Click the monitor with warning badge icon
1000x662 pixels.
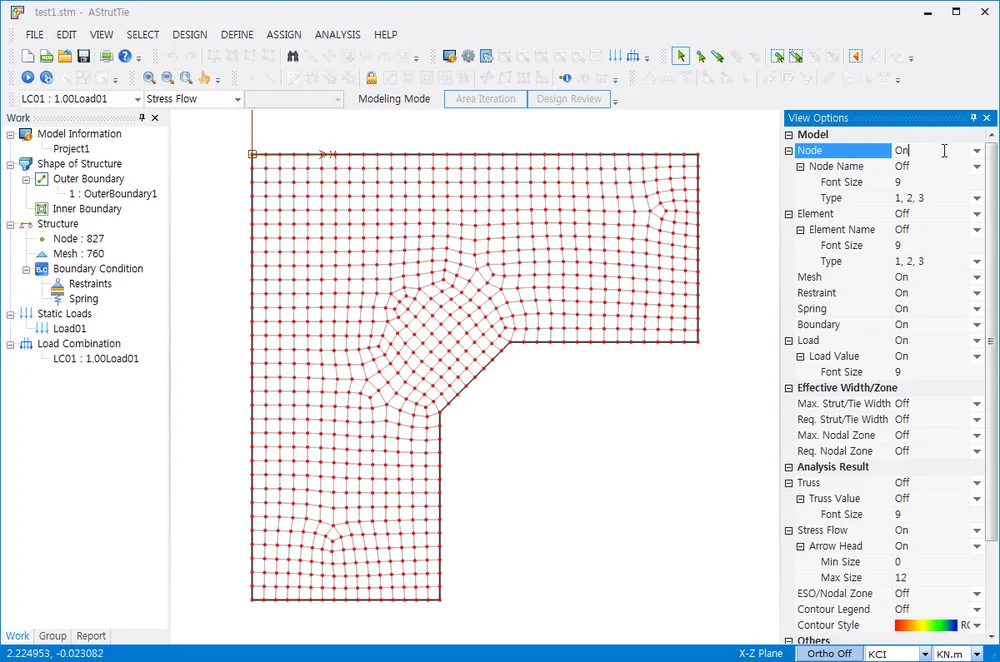pos(450,57)
